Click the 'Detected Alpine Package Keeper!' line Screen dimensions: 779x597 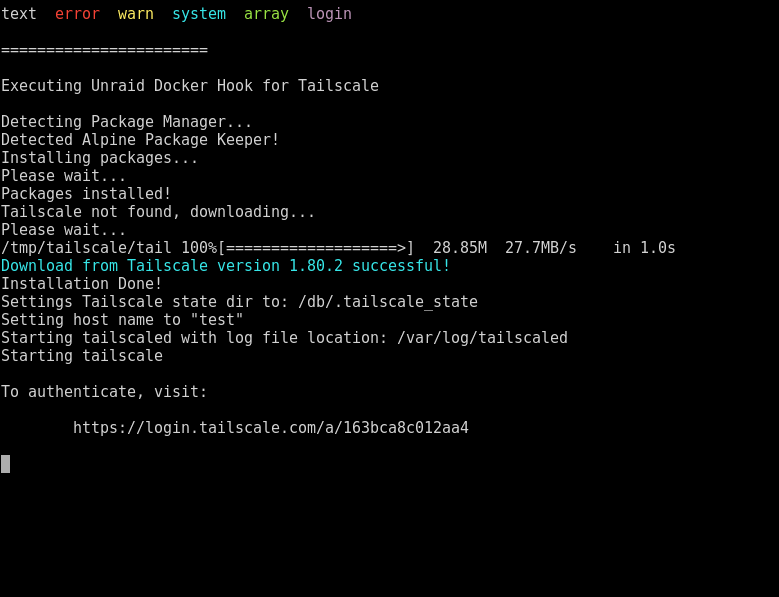[x=140, y=140]
